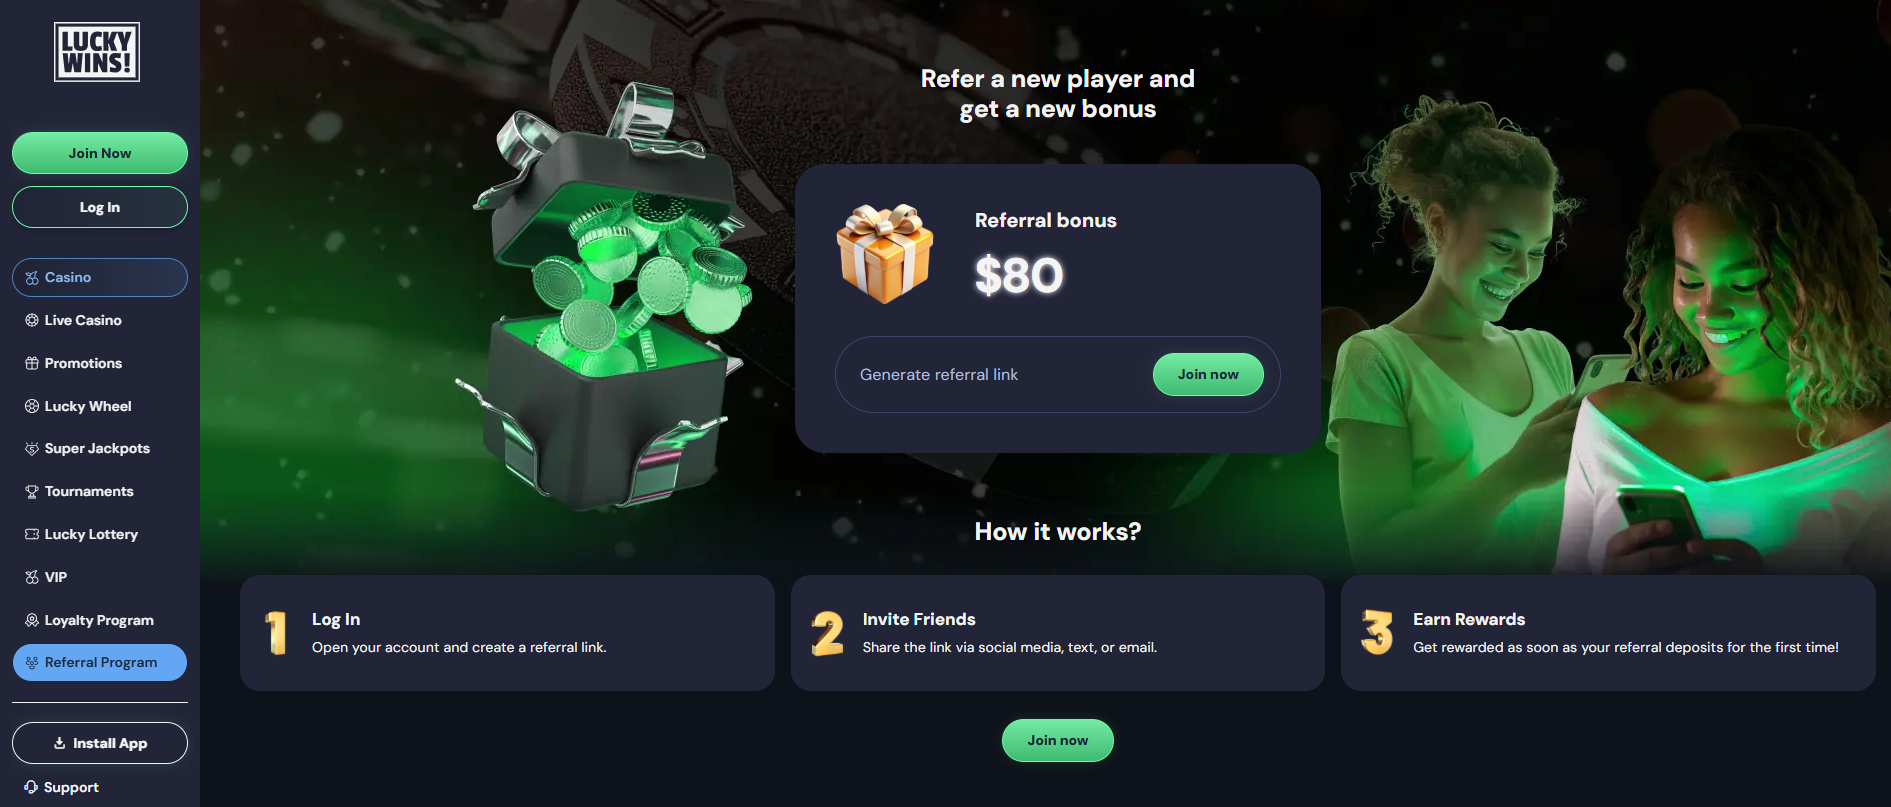Click the Invite Friends step card
The image size is (1891, 807).
(1058, 633)
